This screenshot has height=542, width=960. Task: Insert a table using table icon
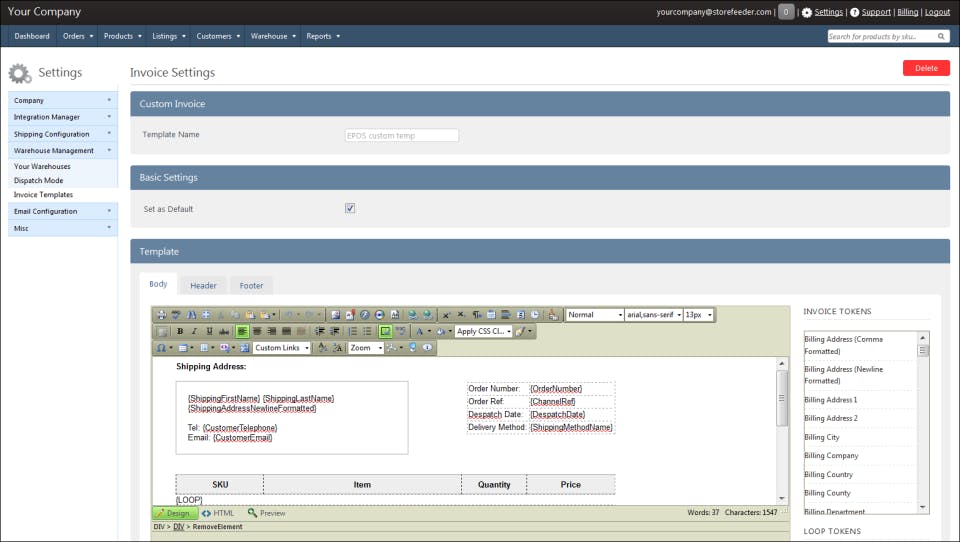point(182,347)
